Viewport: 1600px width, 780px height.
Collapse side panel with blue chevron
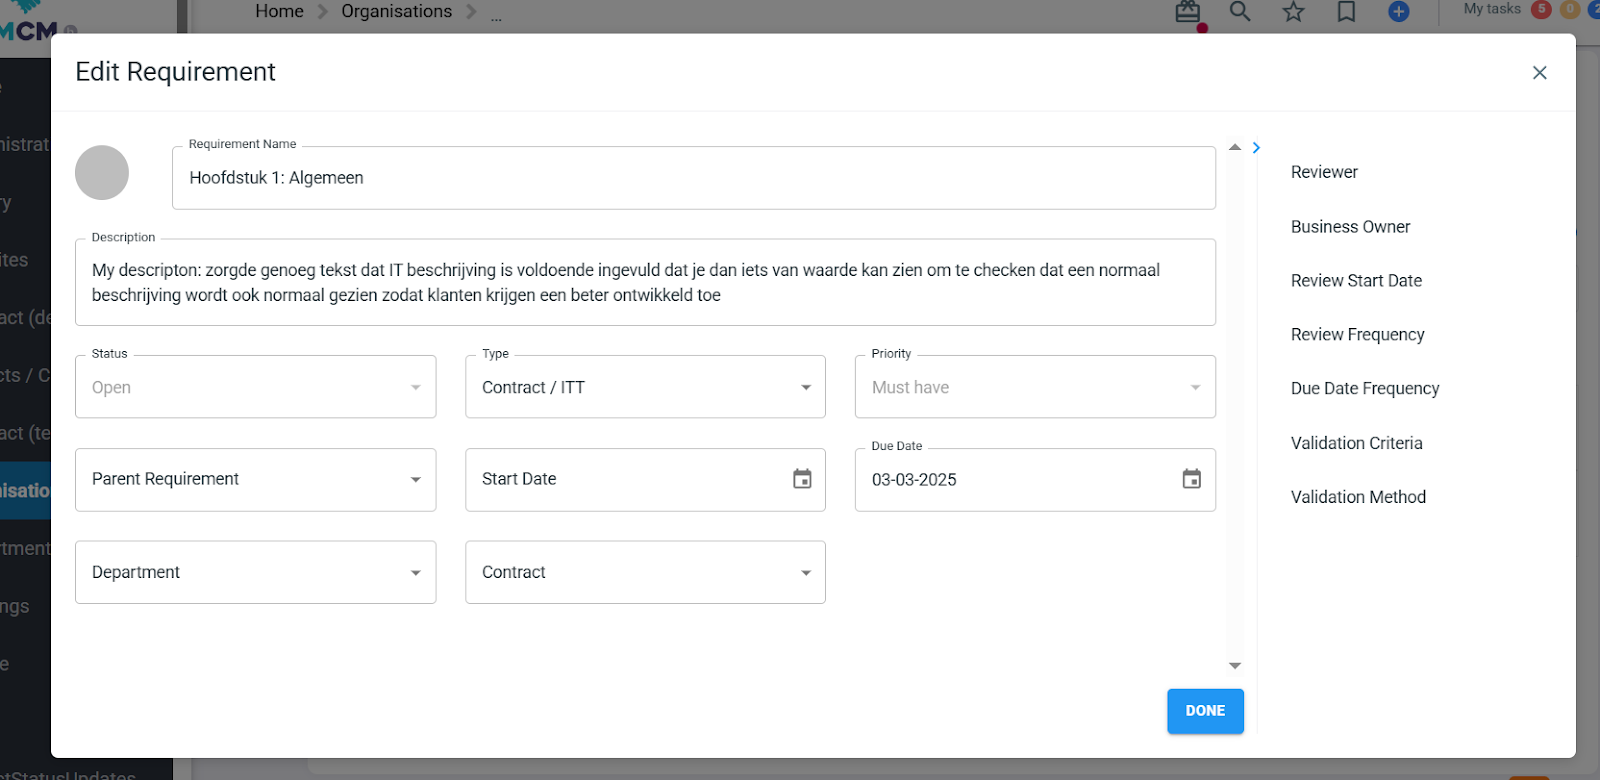pos(1257,148)
